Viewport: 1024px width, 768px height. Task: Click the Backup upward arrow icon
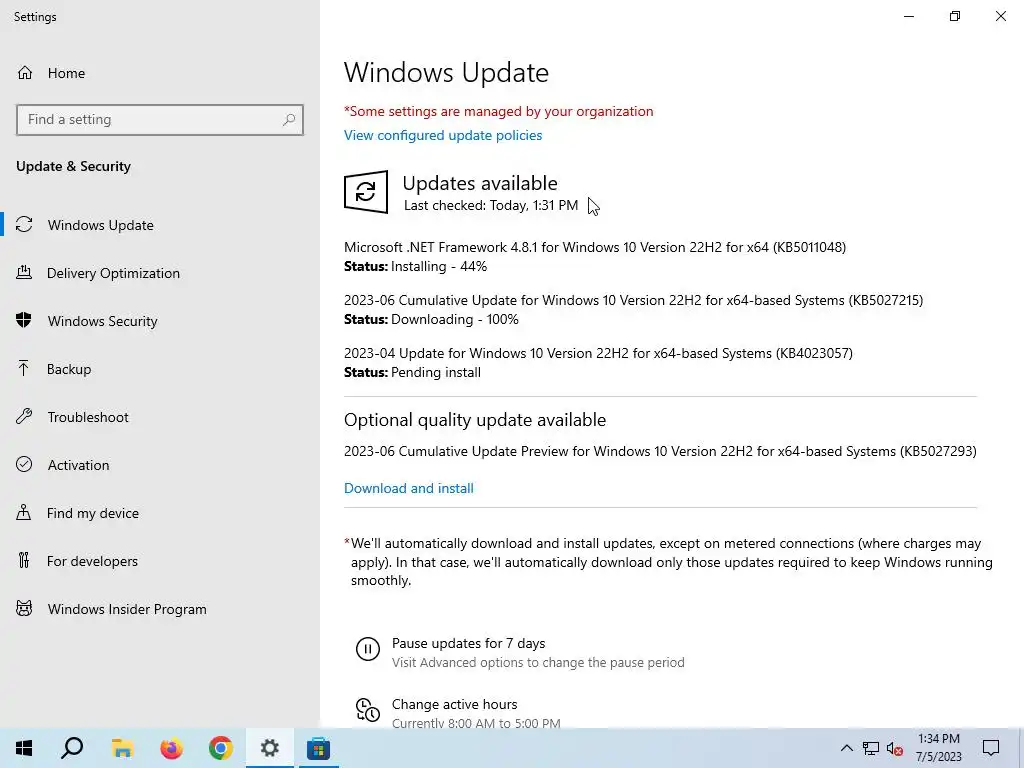24,368
